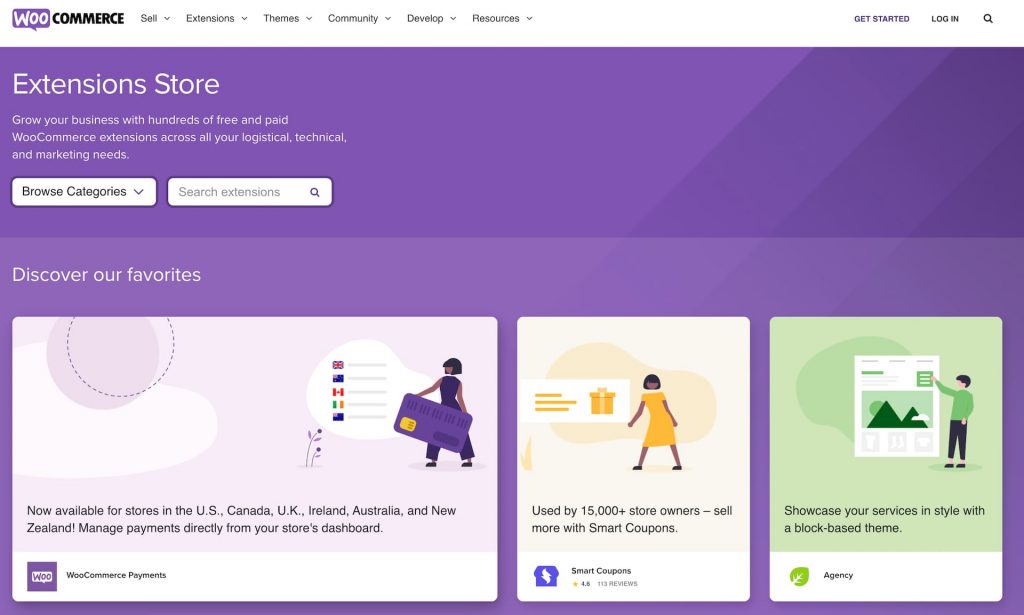Open the Agency theme name link
The image size is (1024, 615).
838,575
